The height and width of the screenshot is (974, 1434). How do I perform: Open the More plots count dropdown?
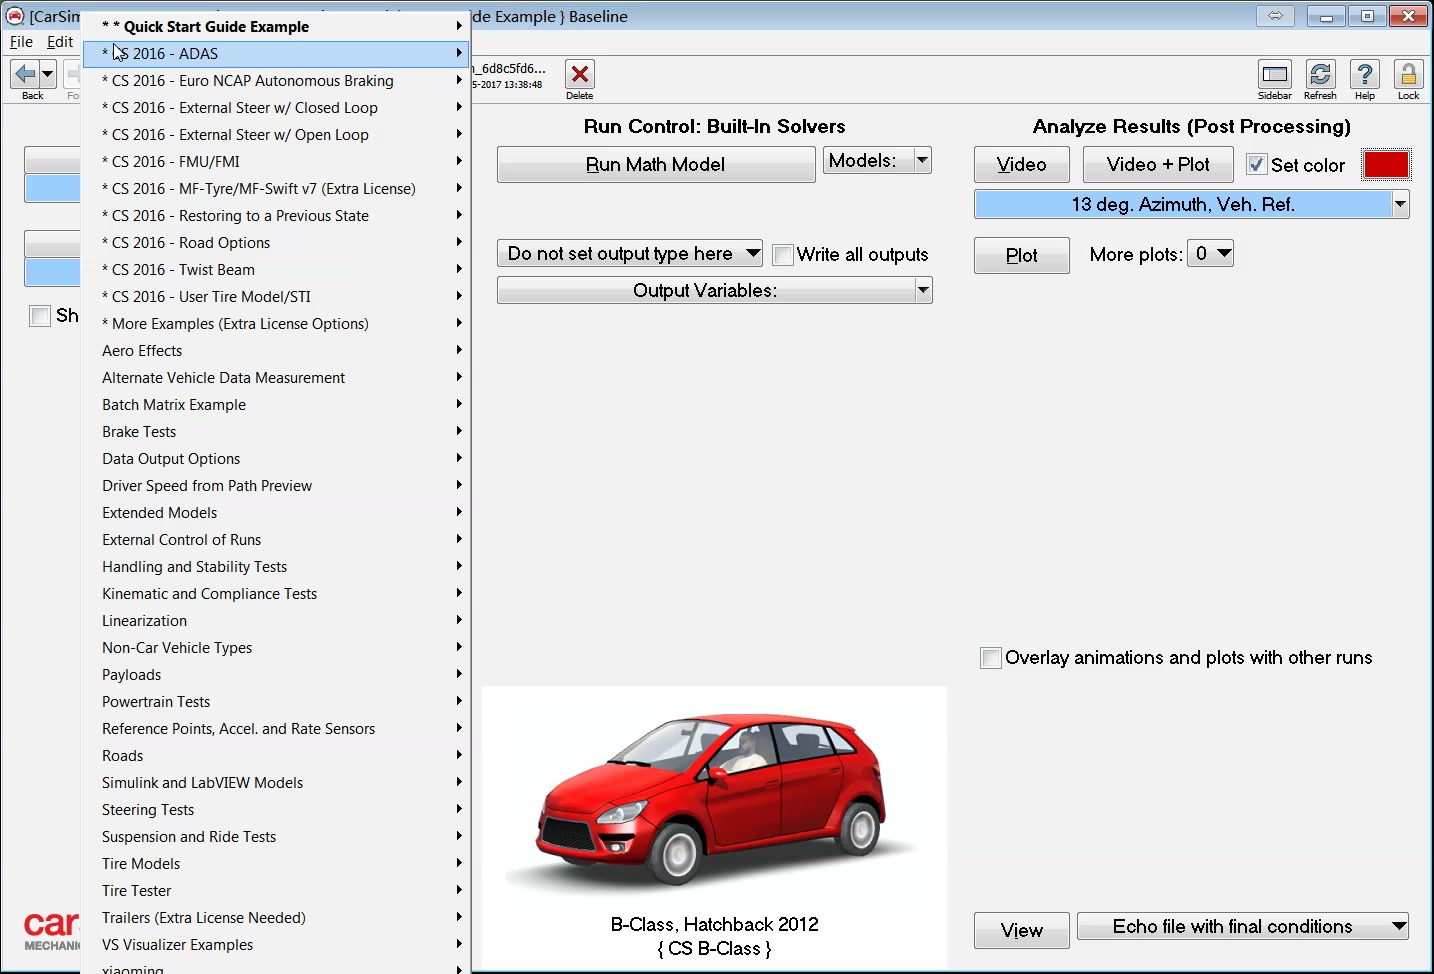(1211, 254)
